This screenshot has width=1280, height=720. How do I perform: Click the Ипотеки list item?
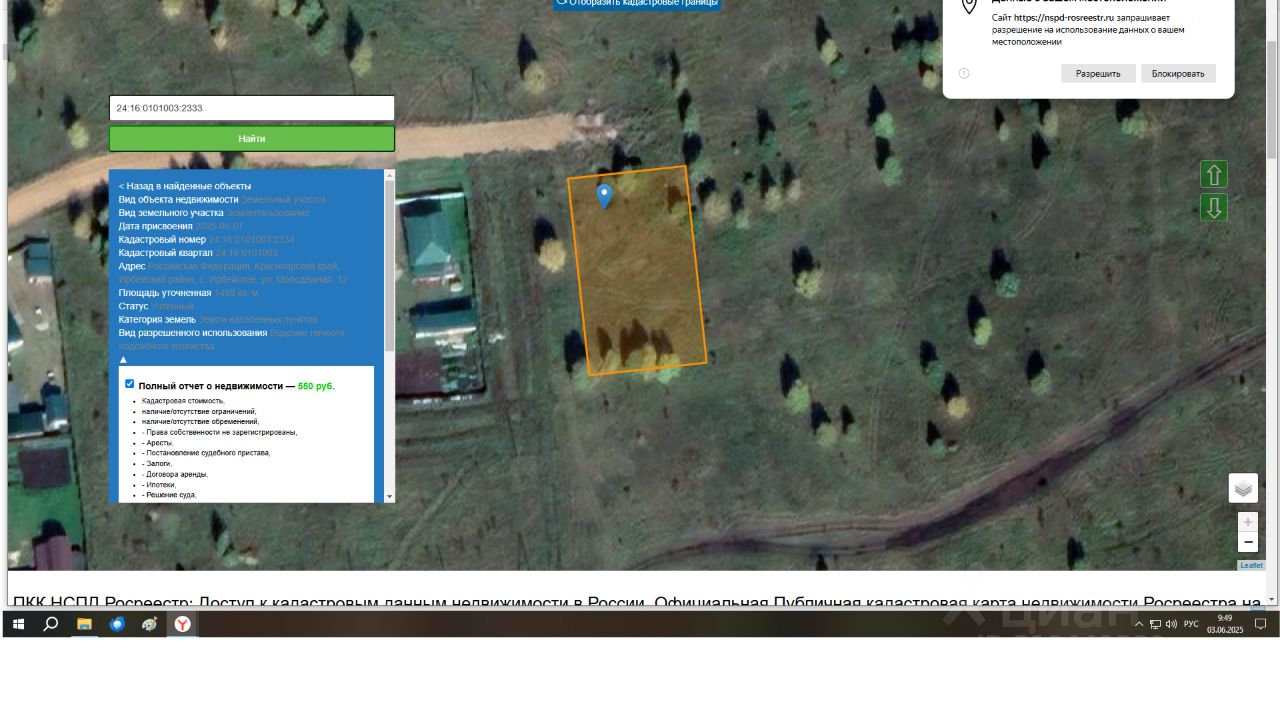(159, 485)
